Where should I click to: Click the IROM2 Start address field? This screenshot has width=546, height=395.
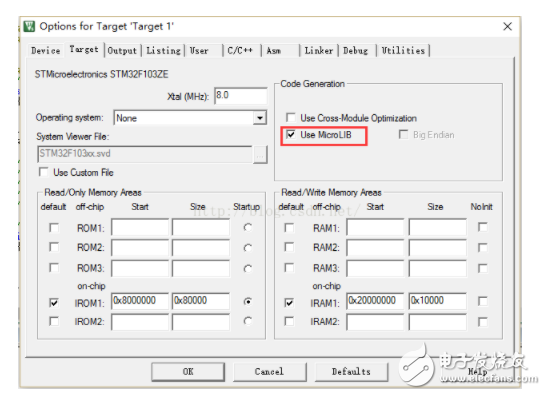click(140, 322)
